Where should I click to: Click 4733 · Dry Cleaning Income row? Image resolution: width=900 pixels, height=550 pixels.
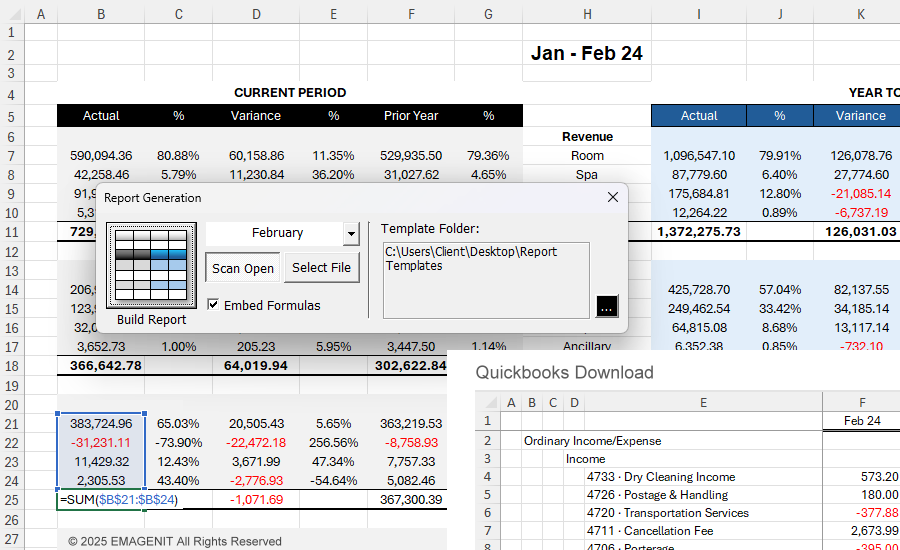click(661, 477)
